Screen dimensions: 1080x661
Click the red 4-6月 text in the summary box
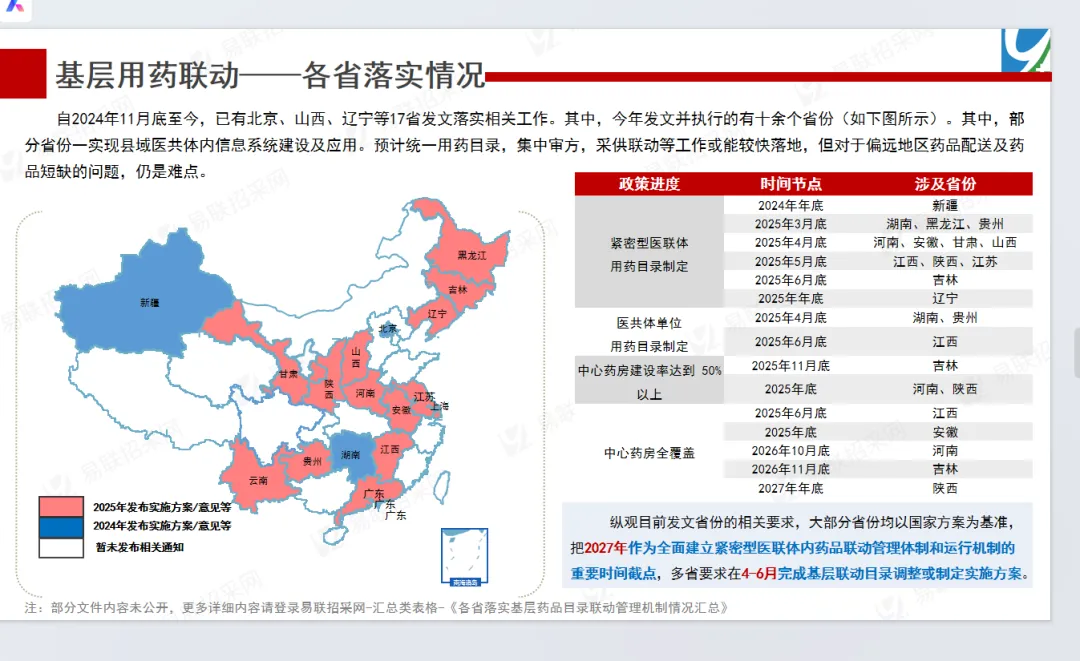pos(759,574)
